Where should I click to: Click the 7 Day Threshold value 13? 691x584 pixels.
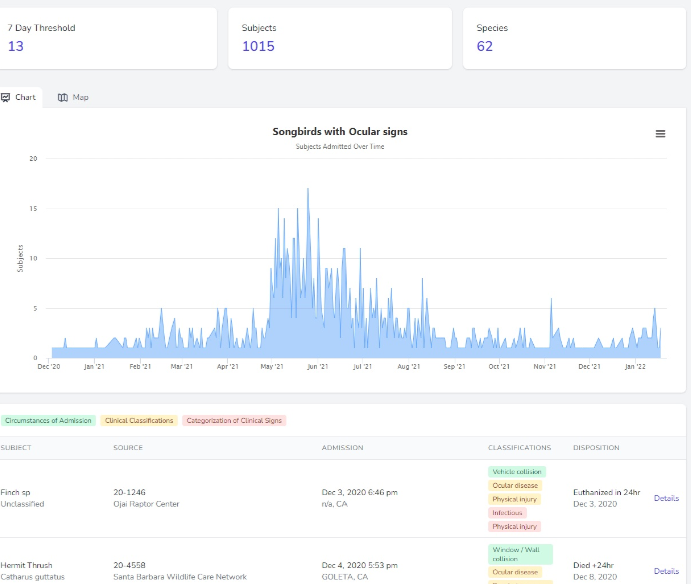16,46
